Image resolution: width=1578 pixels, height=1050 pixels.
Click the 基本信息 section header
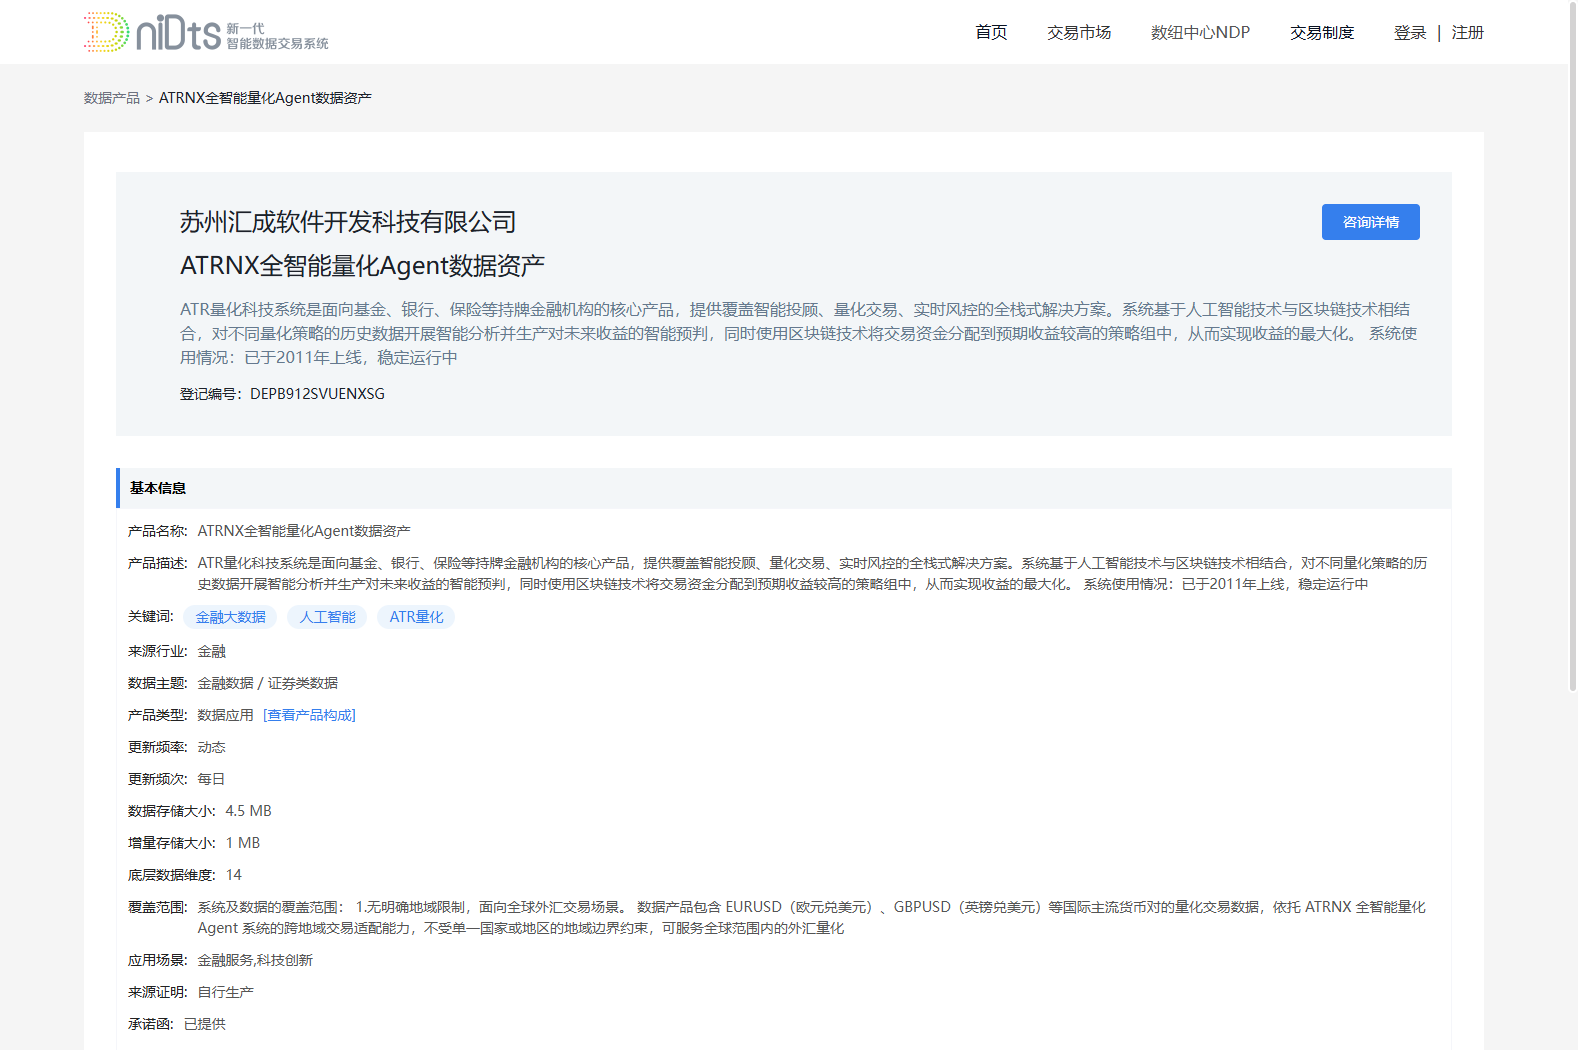pos(784,488)
